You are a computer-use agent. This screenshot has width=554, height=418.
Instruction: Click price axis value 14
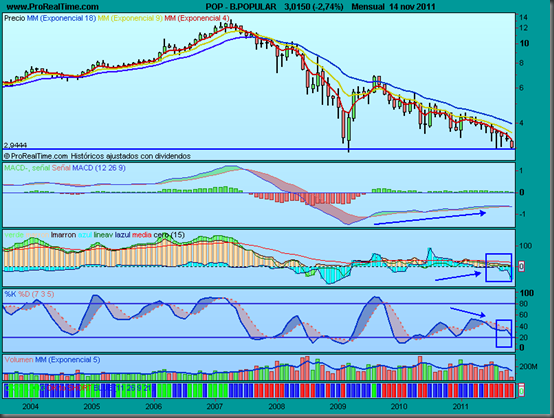point(524,17)
